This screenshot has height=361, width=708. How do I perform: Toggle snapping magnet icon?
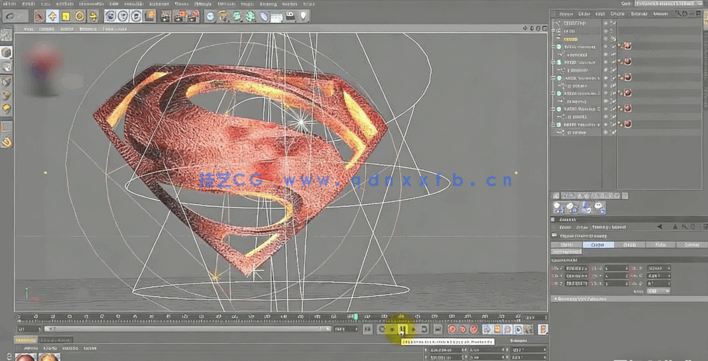[6, 143]
